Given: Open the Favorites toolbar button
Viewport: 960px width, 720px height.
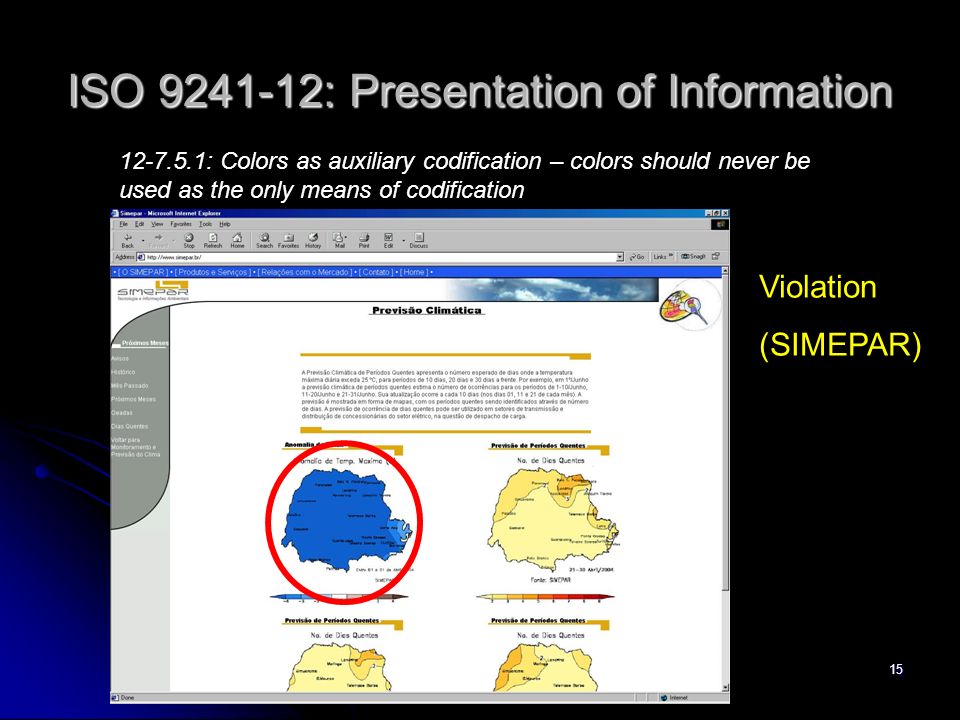Looking at the screenshot, I should click(288, 241).
